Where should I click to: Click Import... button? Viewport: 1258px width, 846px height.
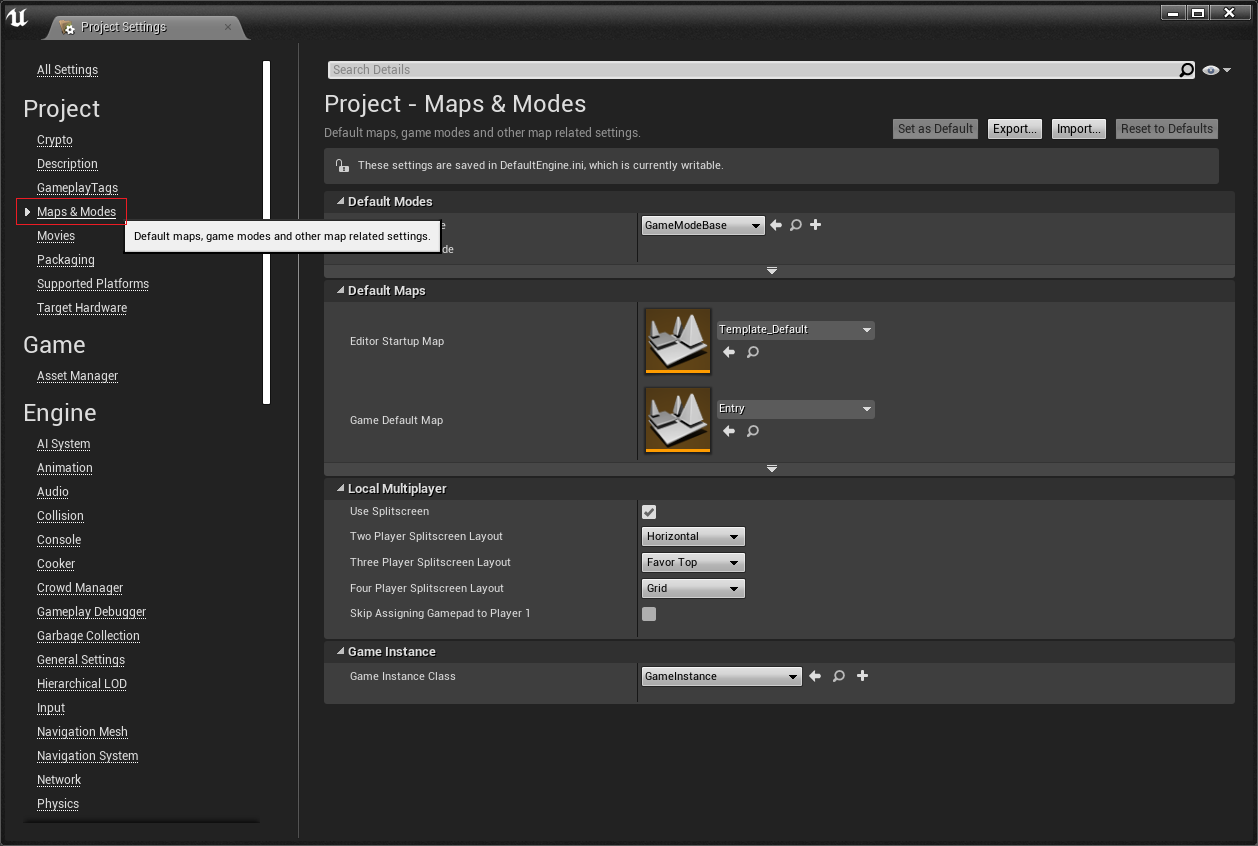[x=1079, y=129]
